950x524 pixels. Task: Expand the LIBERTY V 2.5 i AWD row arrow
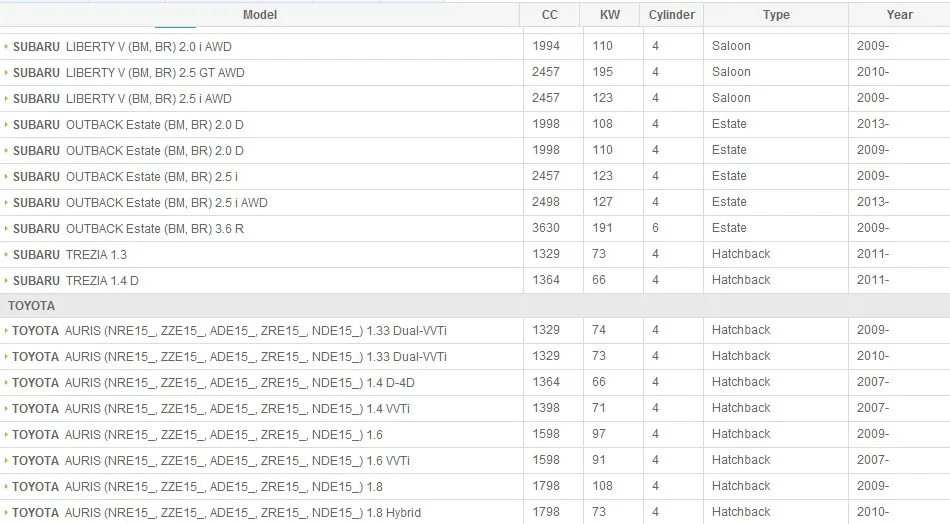6,98
